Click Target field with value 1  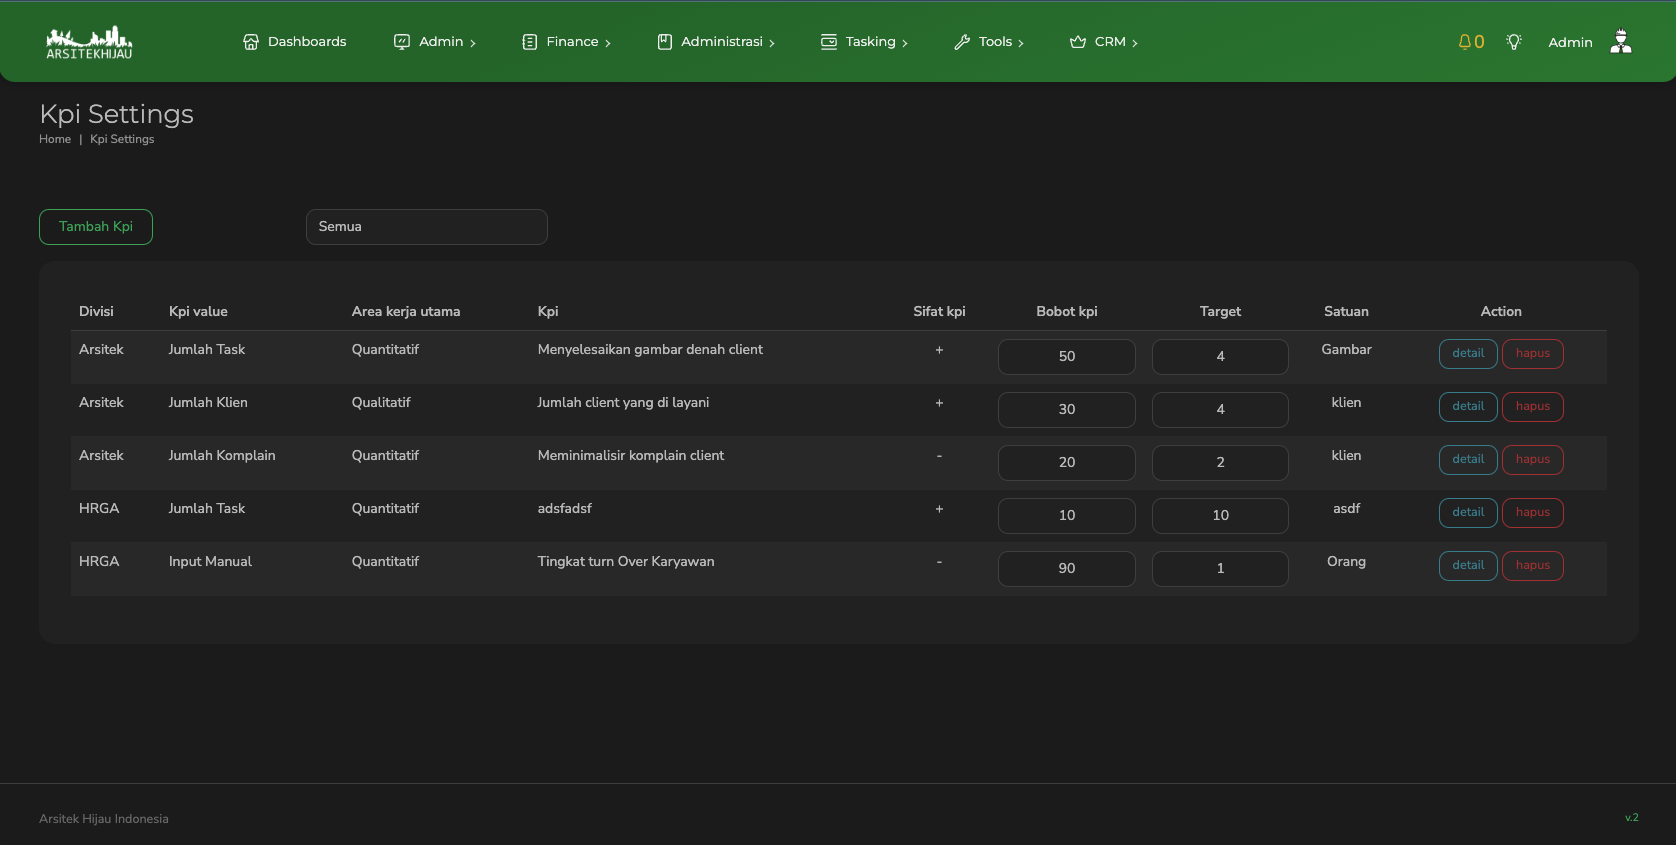point(1220,569)
